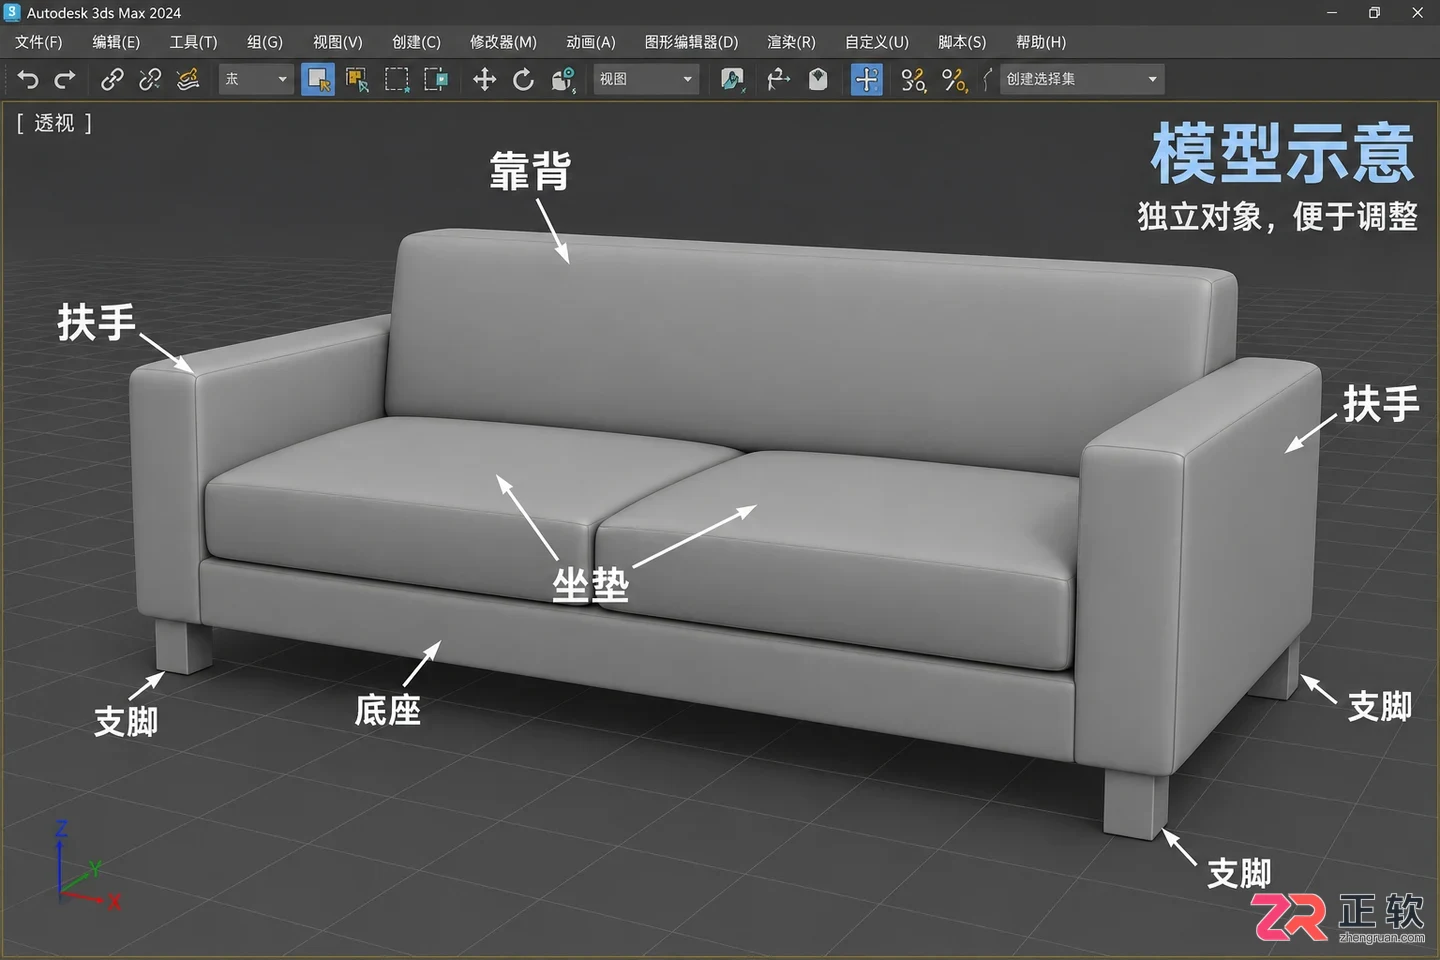The width and height of the screenshot is (1440, 960).
Task: Toggle the Snaps Toggle icon
Action: pyautogui.click(x=913, y=80)
